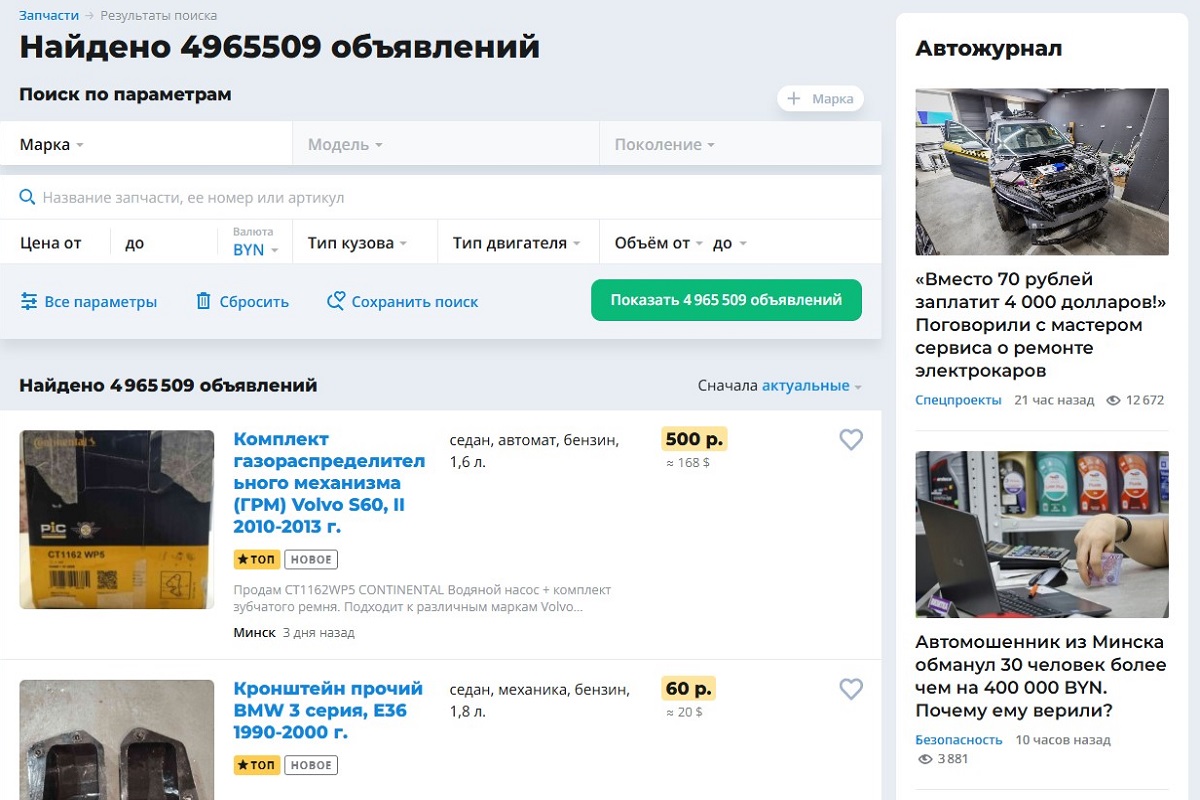Viewport: 1200px width, 800px height.
Task: Open the Спецпроекты category link
Action: (x=958, y=400)
